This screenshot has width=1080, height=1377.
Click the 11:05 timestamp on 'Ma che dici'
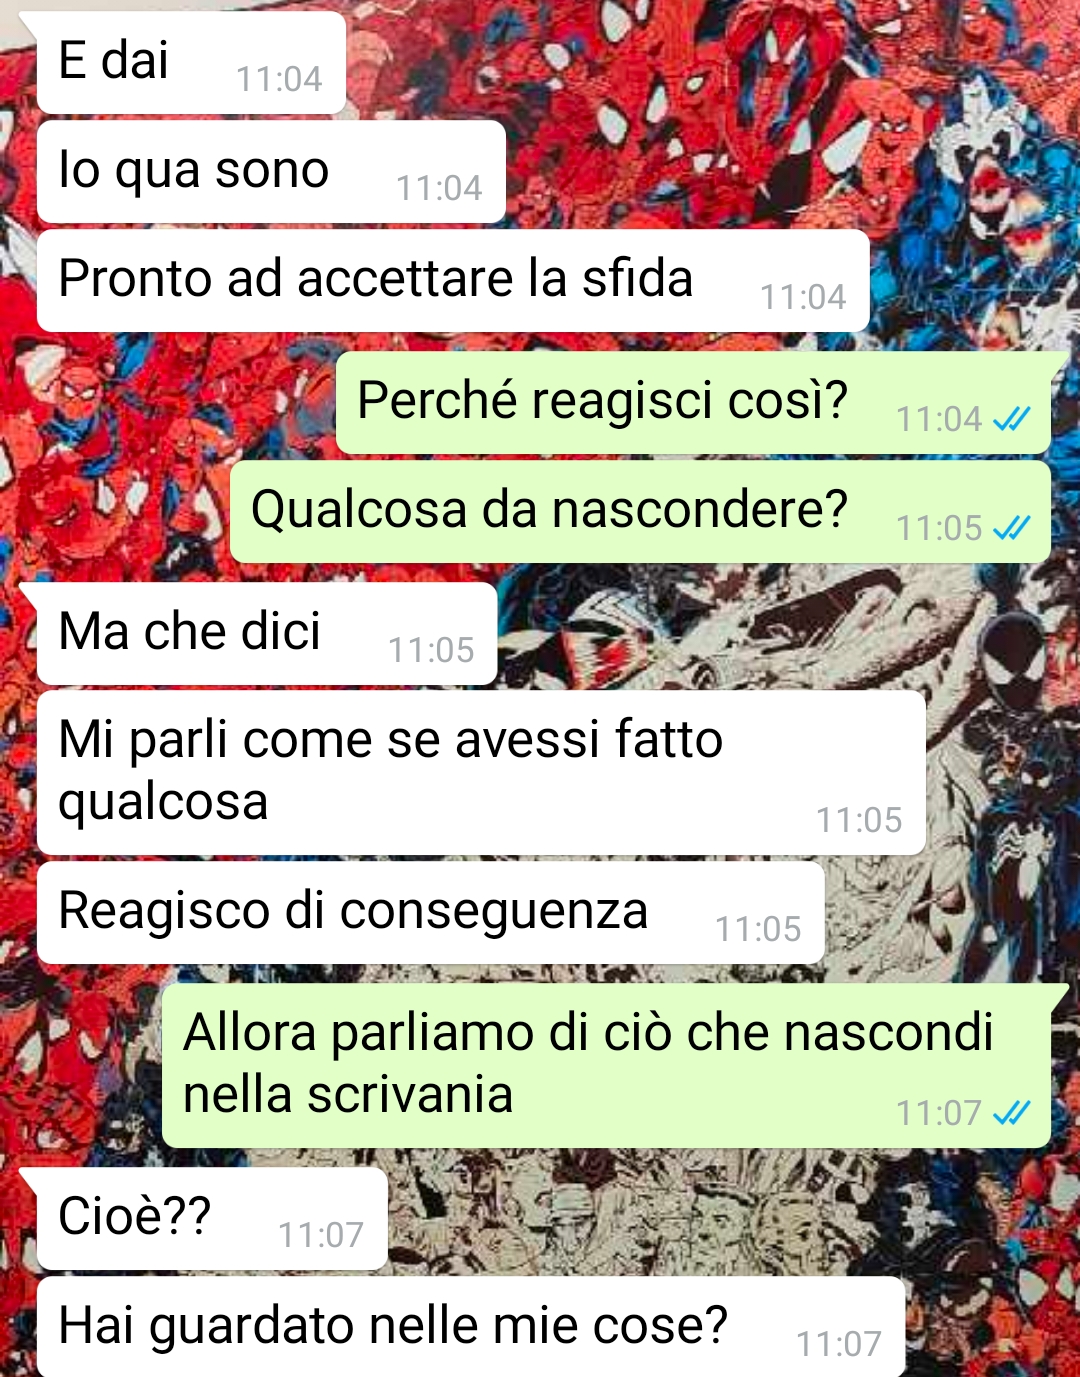click(431, 650)
